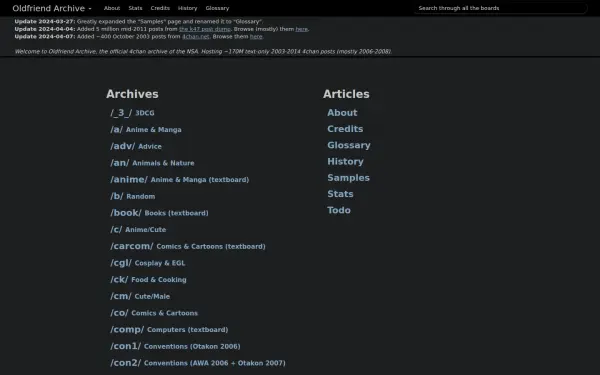This screenshot has height=375, width=600.
Task: Open the /cm/ Cute/Male archive
Action: pyautogui.click(x=140, y=296)
